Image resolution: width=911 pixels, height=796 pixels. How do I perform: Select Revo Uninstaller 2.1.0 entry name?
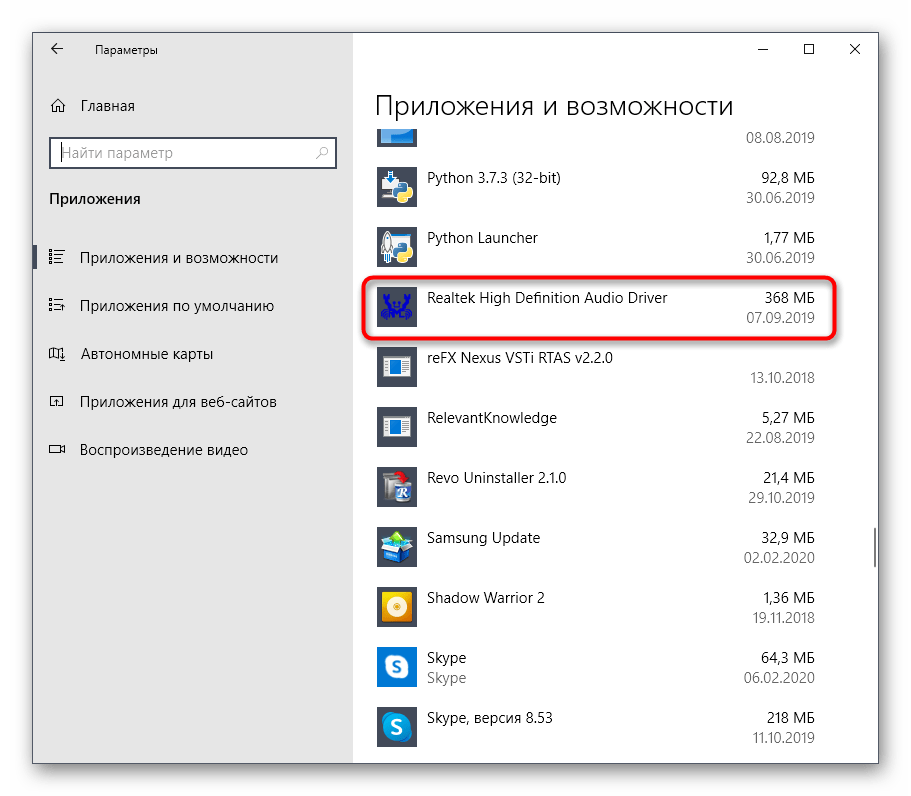click(x=497, y=478)
